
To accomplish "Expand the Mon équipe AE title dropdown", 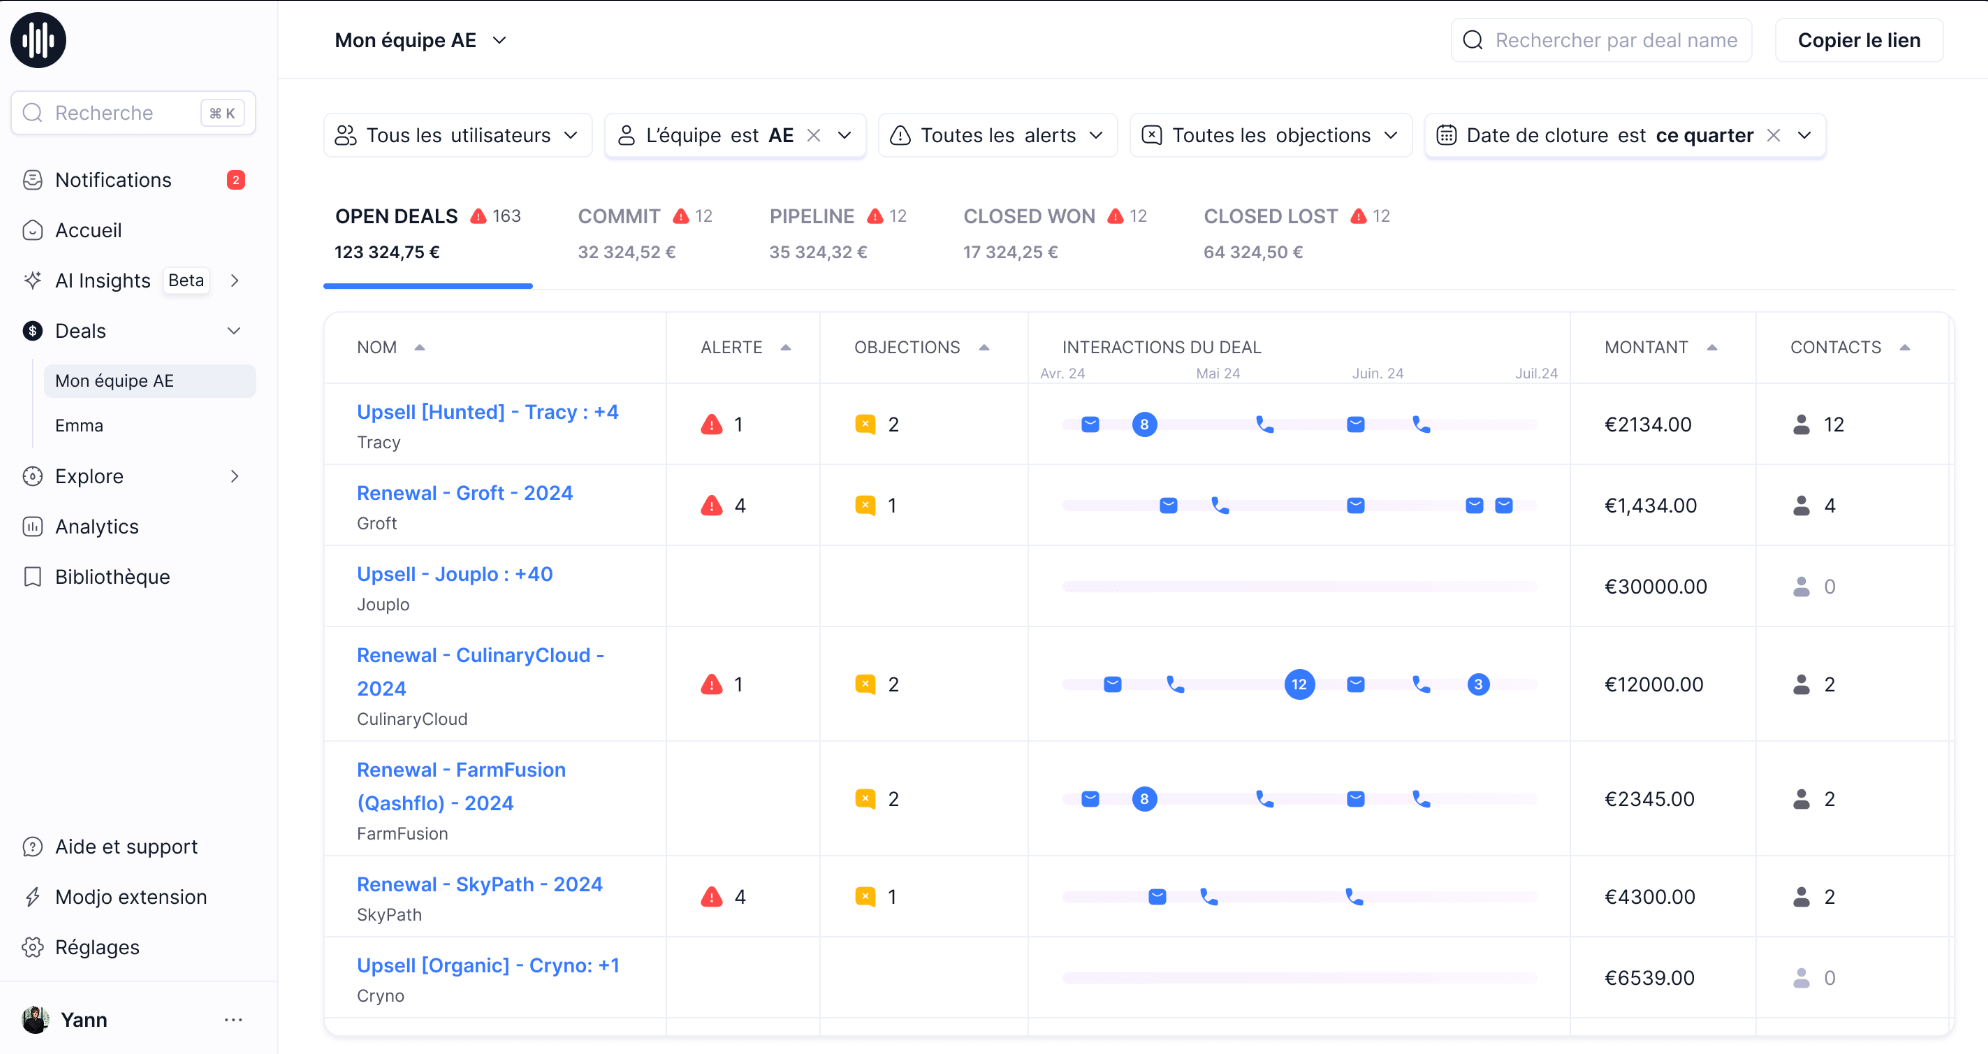I will click(x=500, y=40).
